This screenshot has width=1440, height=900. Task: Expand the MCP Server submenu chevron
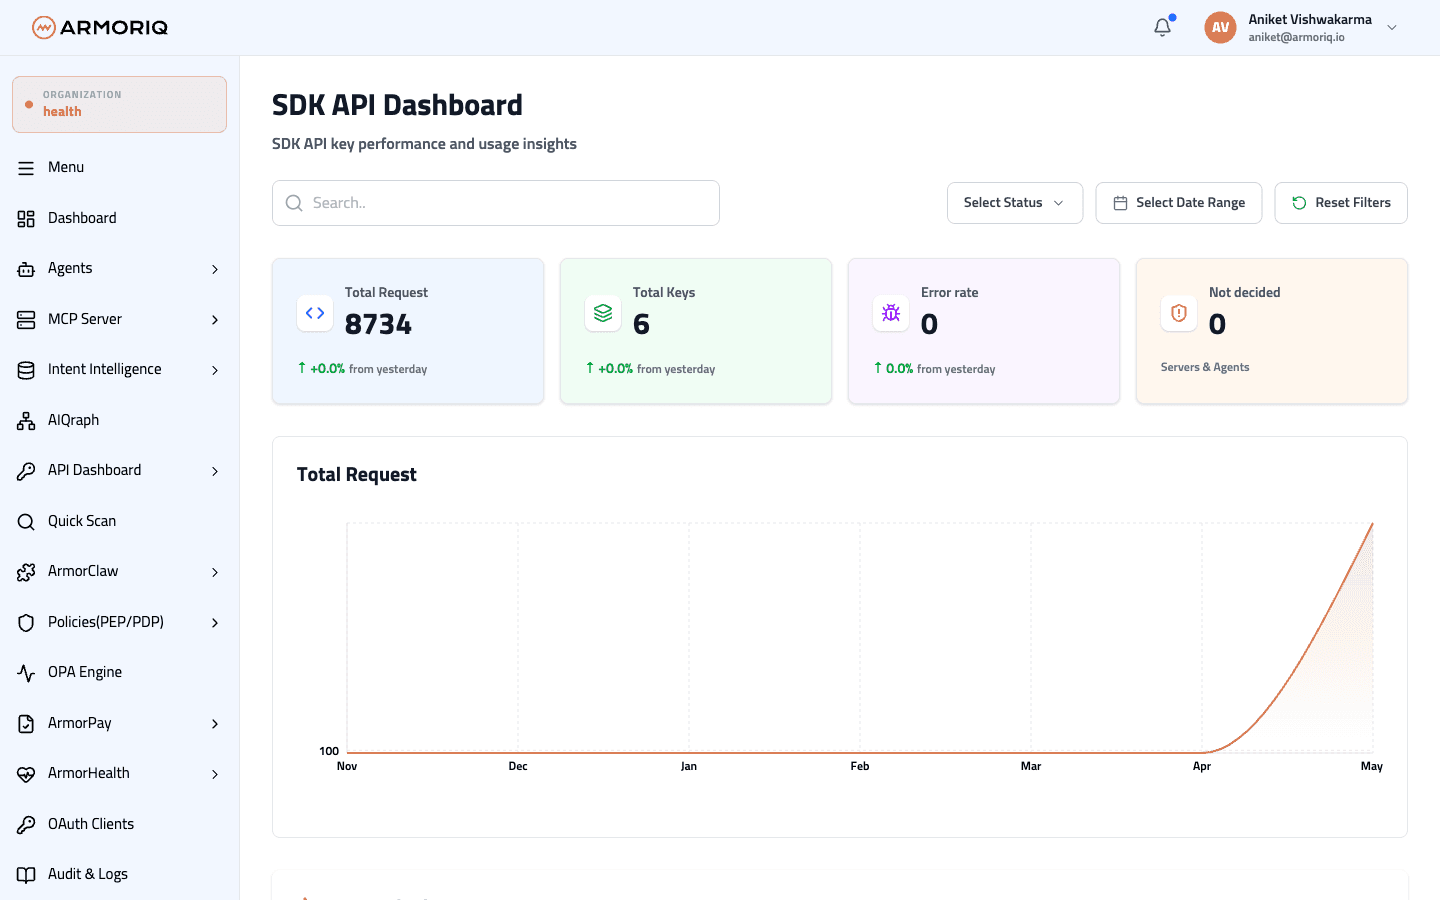coord(215,320)
